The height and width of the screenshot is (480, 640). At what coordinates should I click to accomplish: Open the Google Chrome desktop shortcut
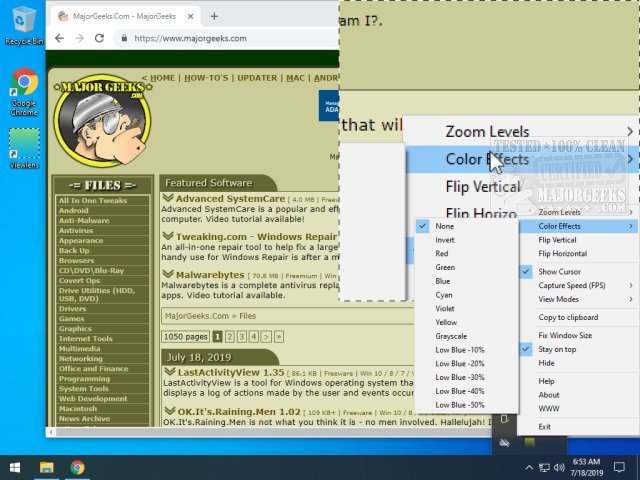click(x=24, y=92)
